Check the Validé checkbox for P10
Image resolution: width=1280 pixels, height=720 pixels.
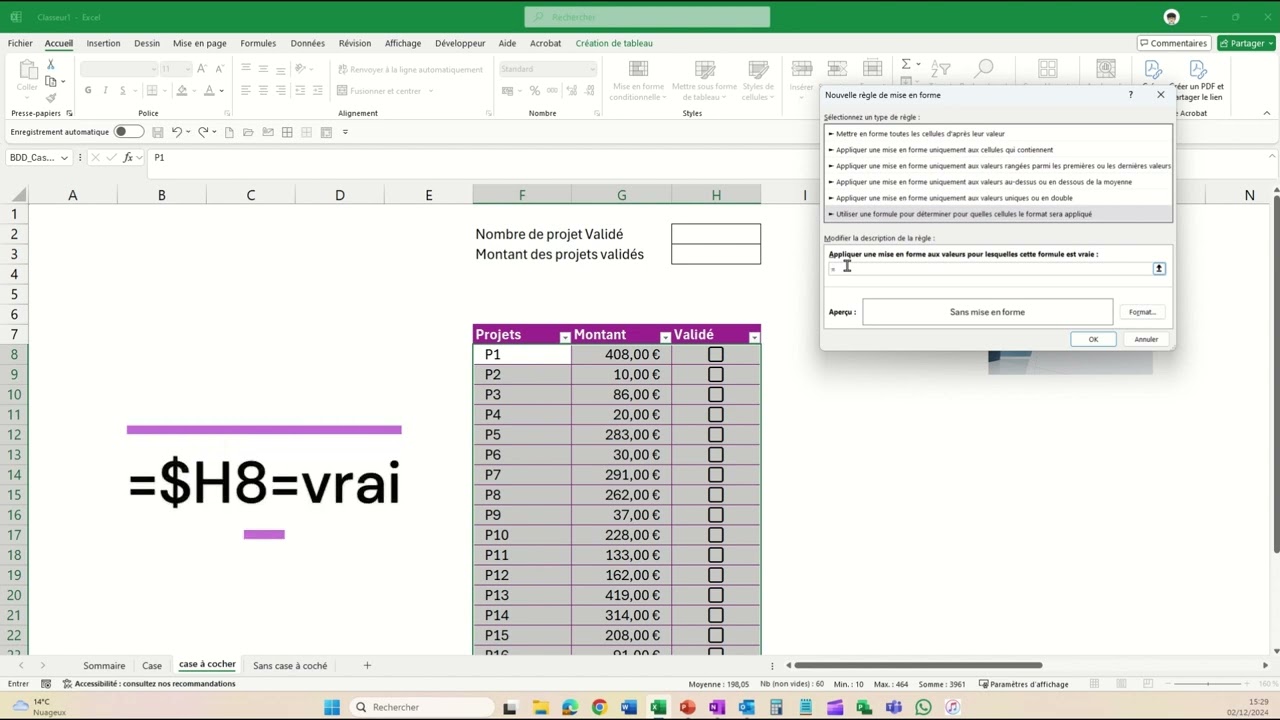click(715, 535)
